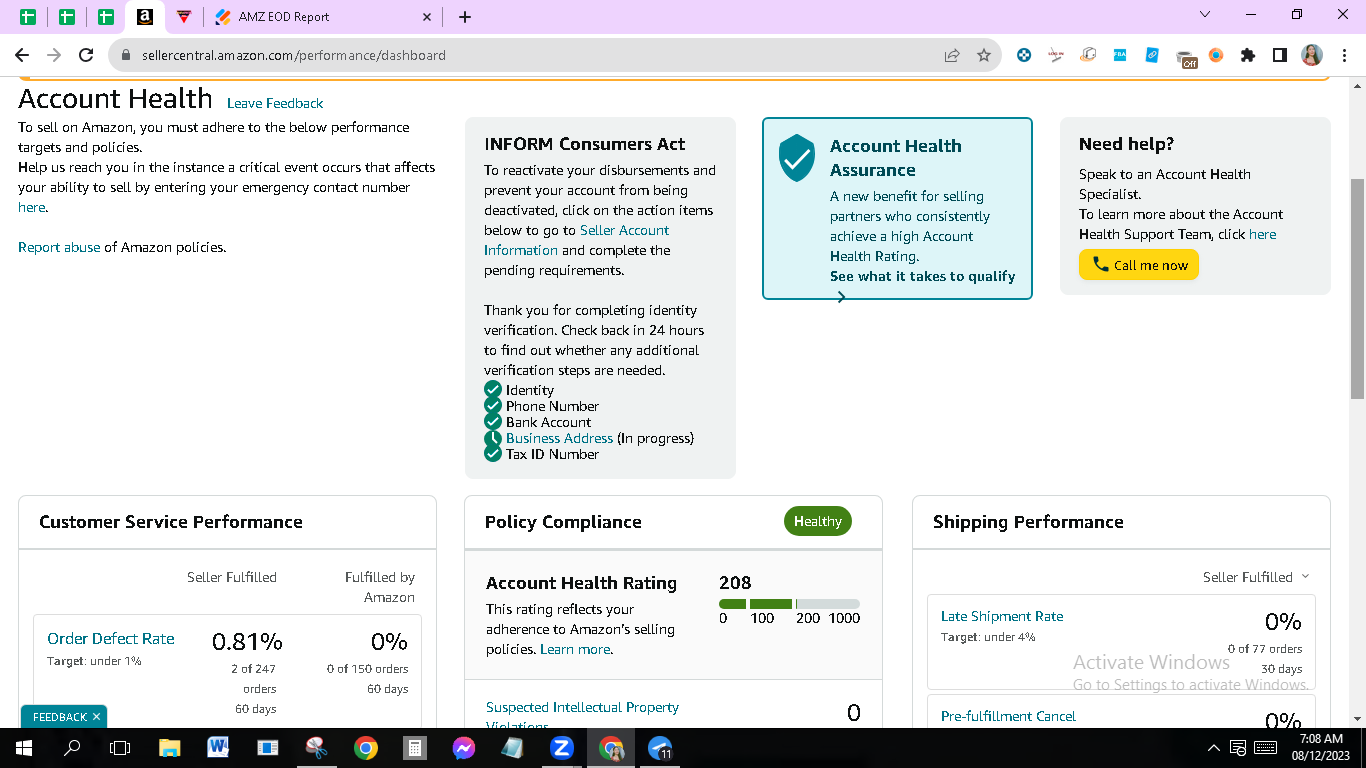
Task: Click 'here' to enter emergency contact number
Action: click(x=32, y=207)
